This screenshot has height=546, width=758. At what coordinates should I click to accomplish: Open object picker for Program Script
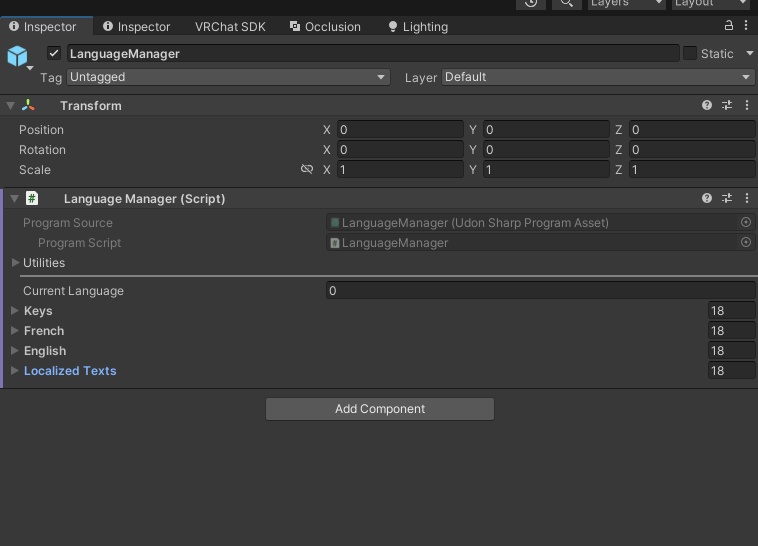tap(746, 242)
